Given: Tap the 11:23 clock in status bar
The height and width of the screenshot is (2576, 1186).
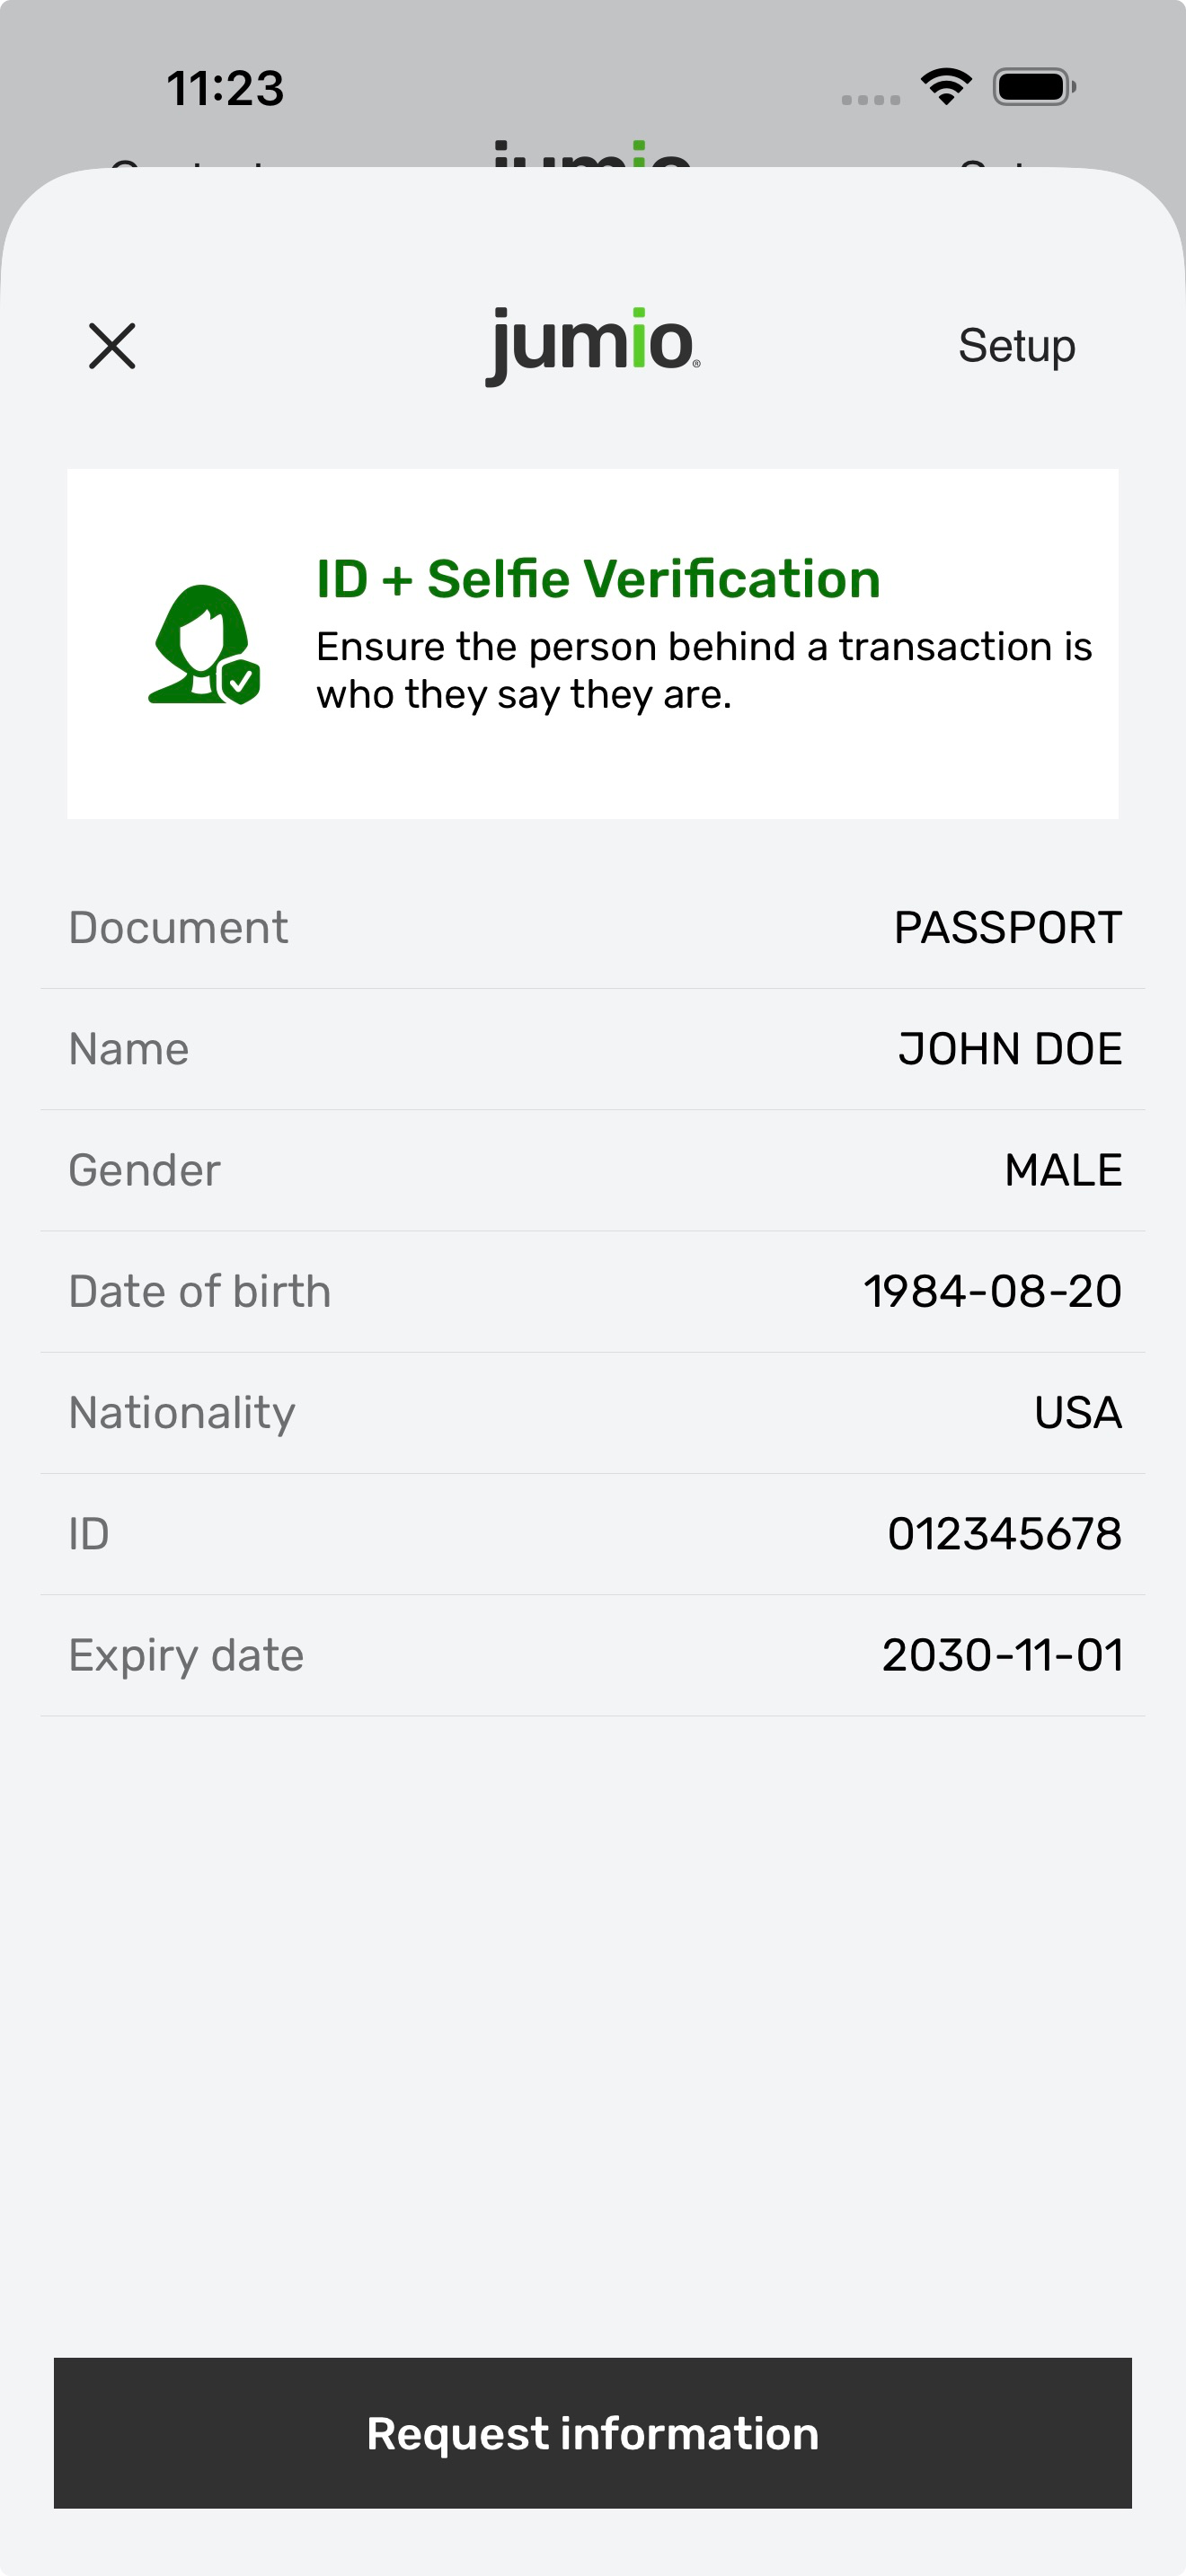Looking at the screenshot, I should click(x=225, y=88).
